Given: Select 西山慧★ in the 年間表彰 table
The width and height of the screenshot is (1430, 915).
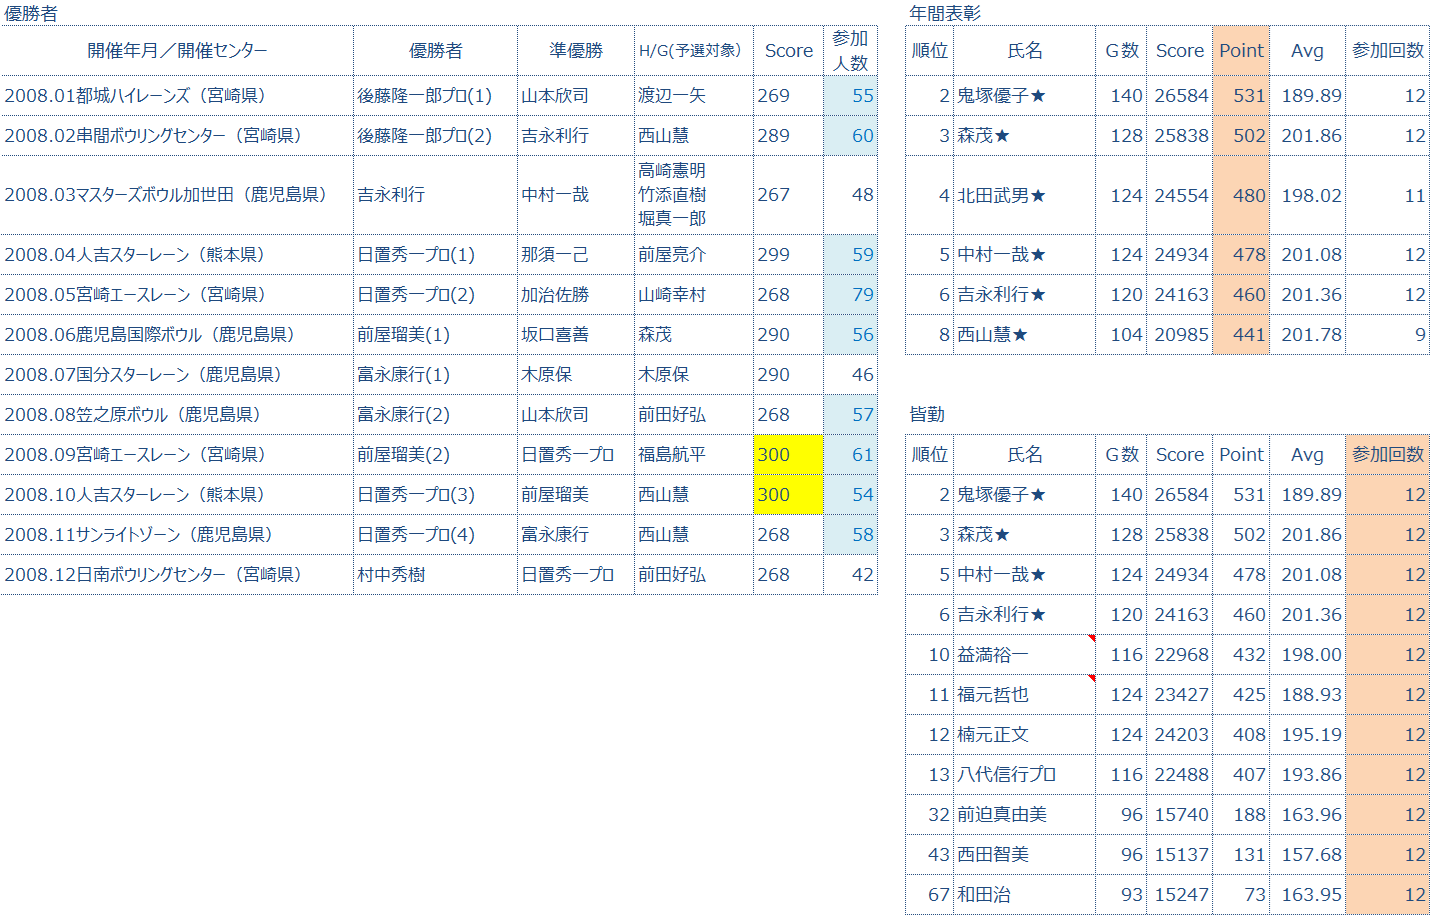Looking at the screenshot, I should pyautogui.click(x=1024, y=334).
